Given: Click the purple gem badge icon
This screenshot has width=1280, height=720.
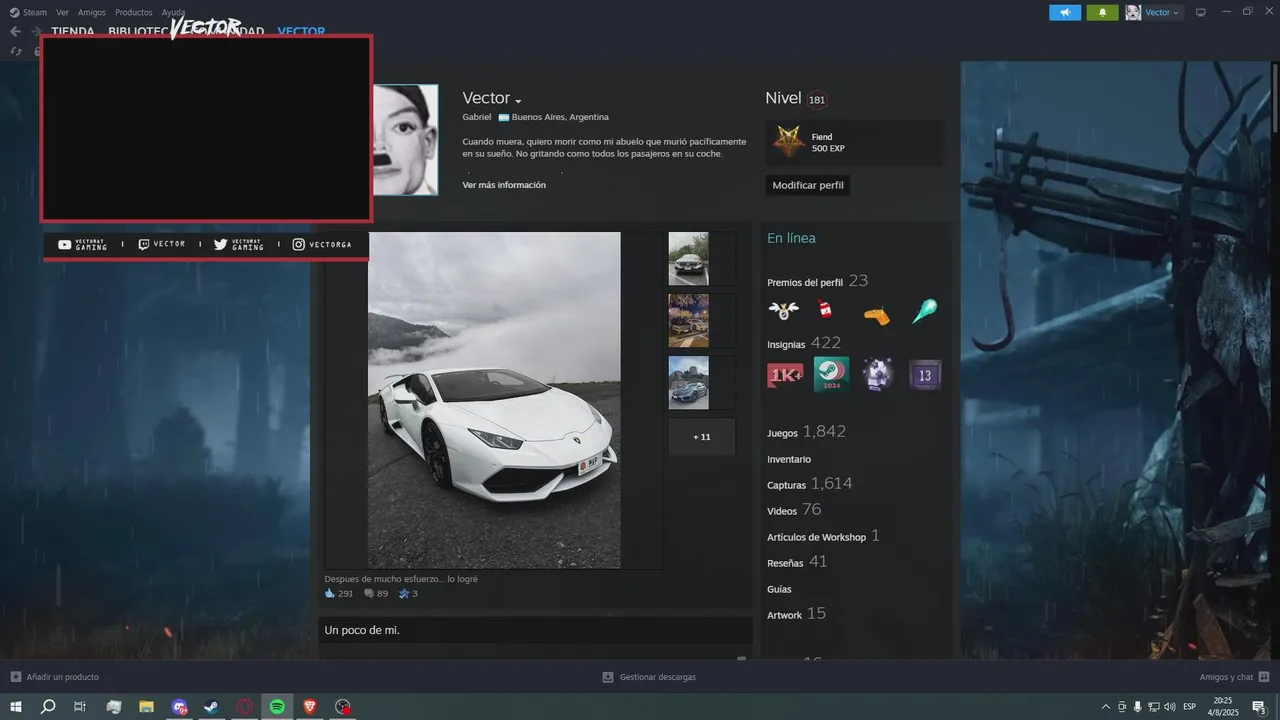Looking at the screenshot, I should tap(878, 374).
